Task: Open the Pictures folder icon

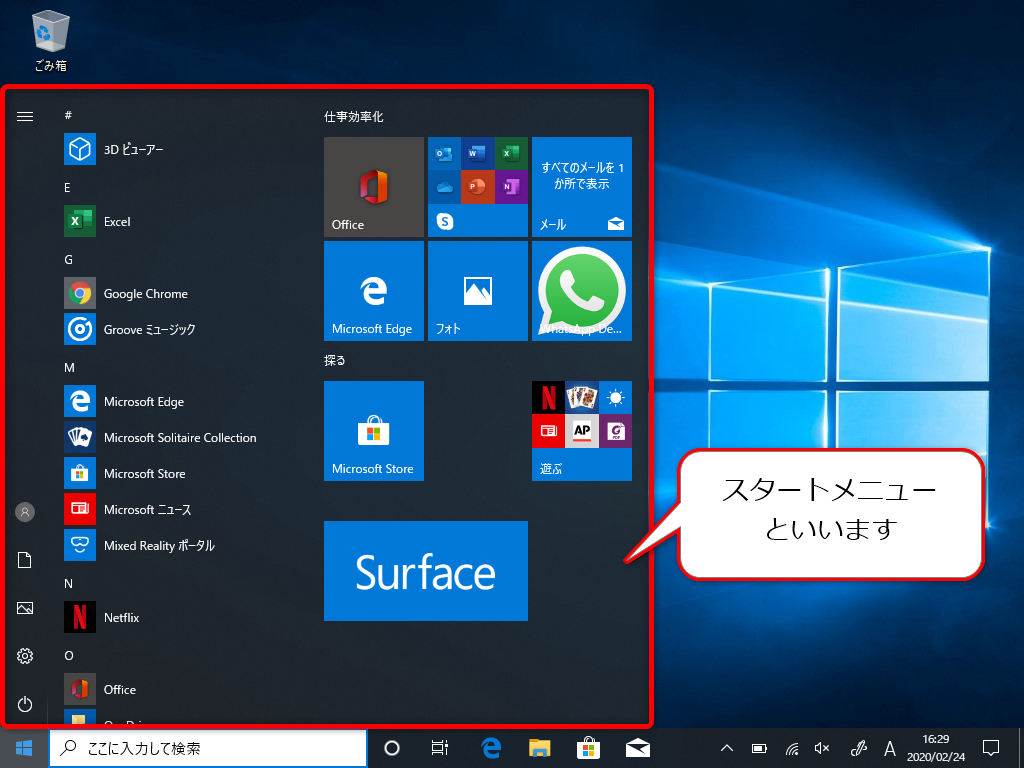Action: tap(25, 608)
